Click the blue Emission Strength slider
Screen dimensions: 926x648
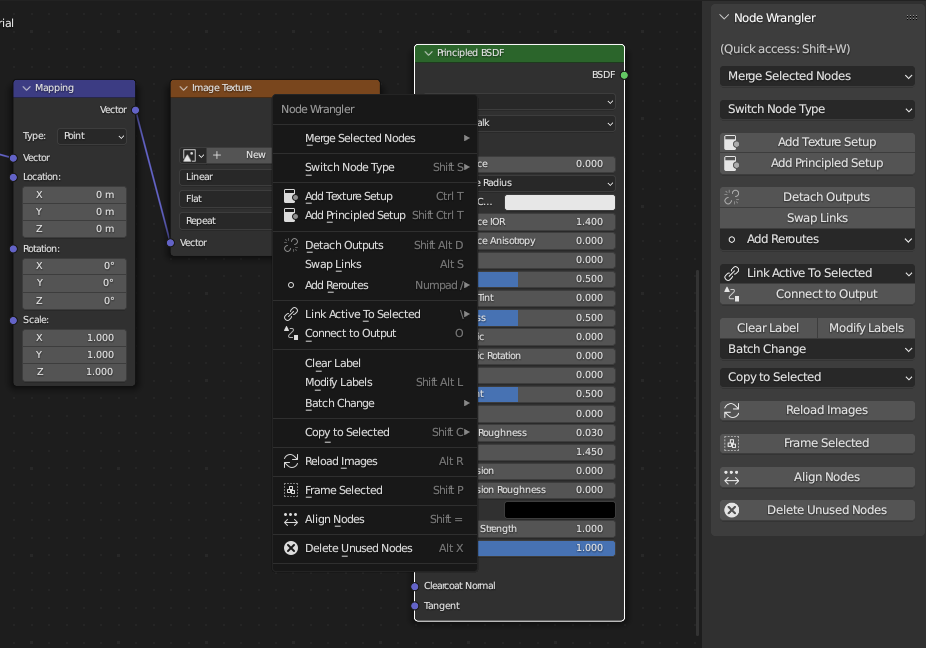click(x=546, y=548)
